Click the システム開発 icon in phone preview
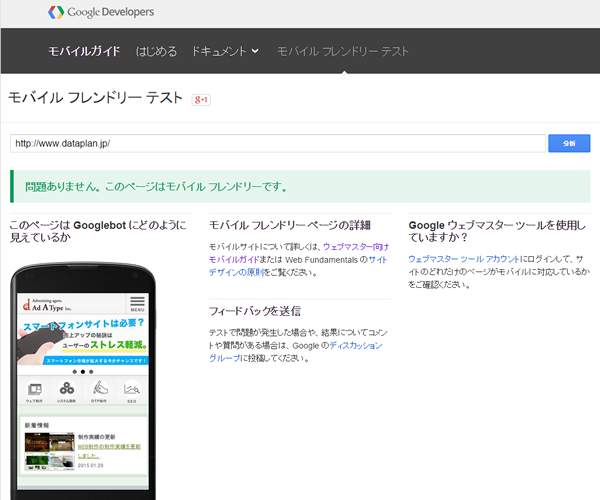Screen dimensions: 600x500 67,391
